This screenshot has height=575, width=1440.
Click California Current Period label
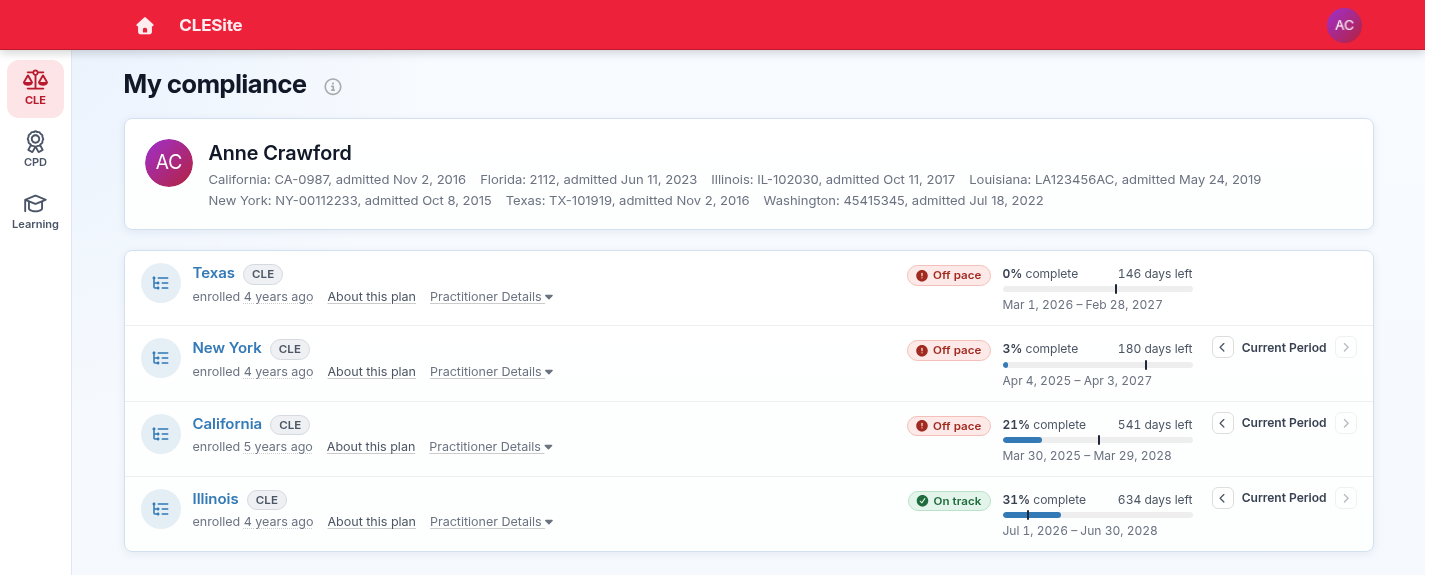pos(1284,423)
